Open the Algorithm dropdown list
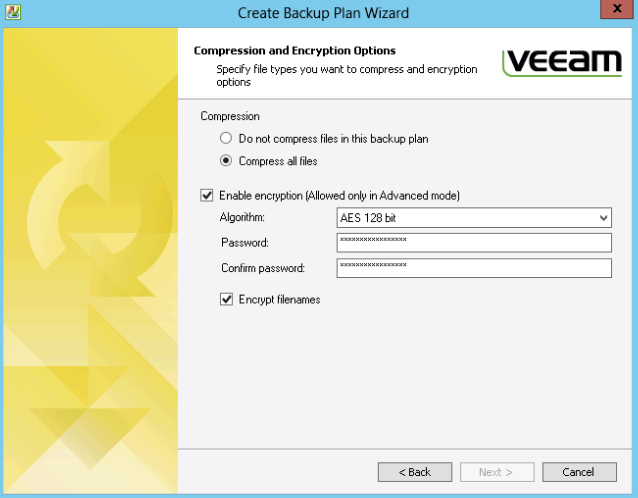The image size is (638, 498). point(474,218)
